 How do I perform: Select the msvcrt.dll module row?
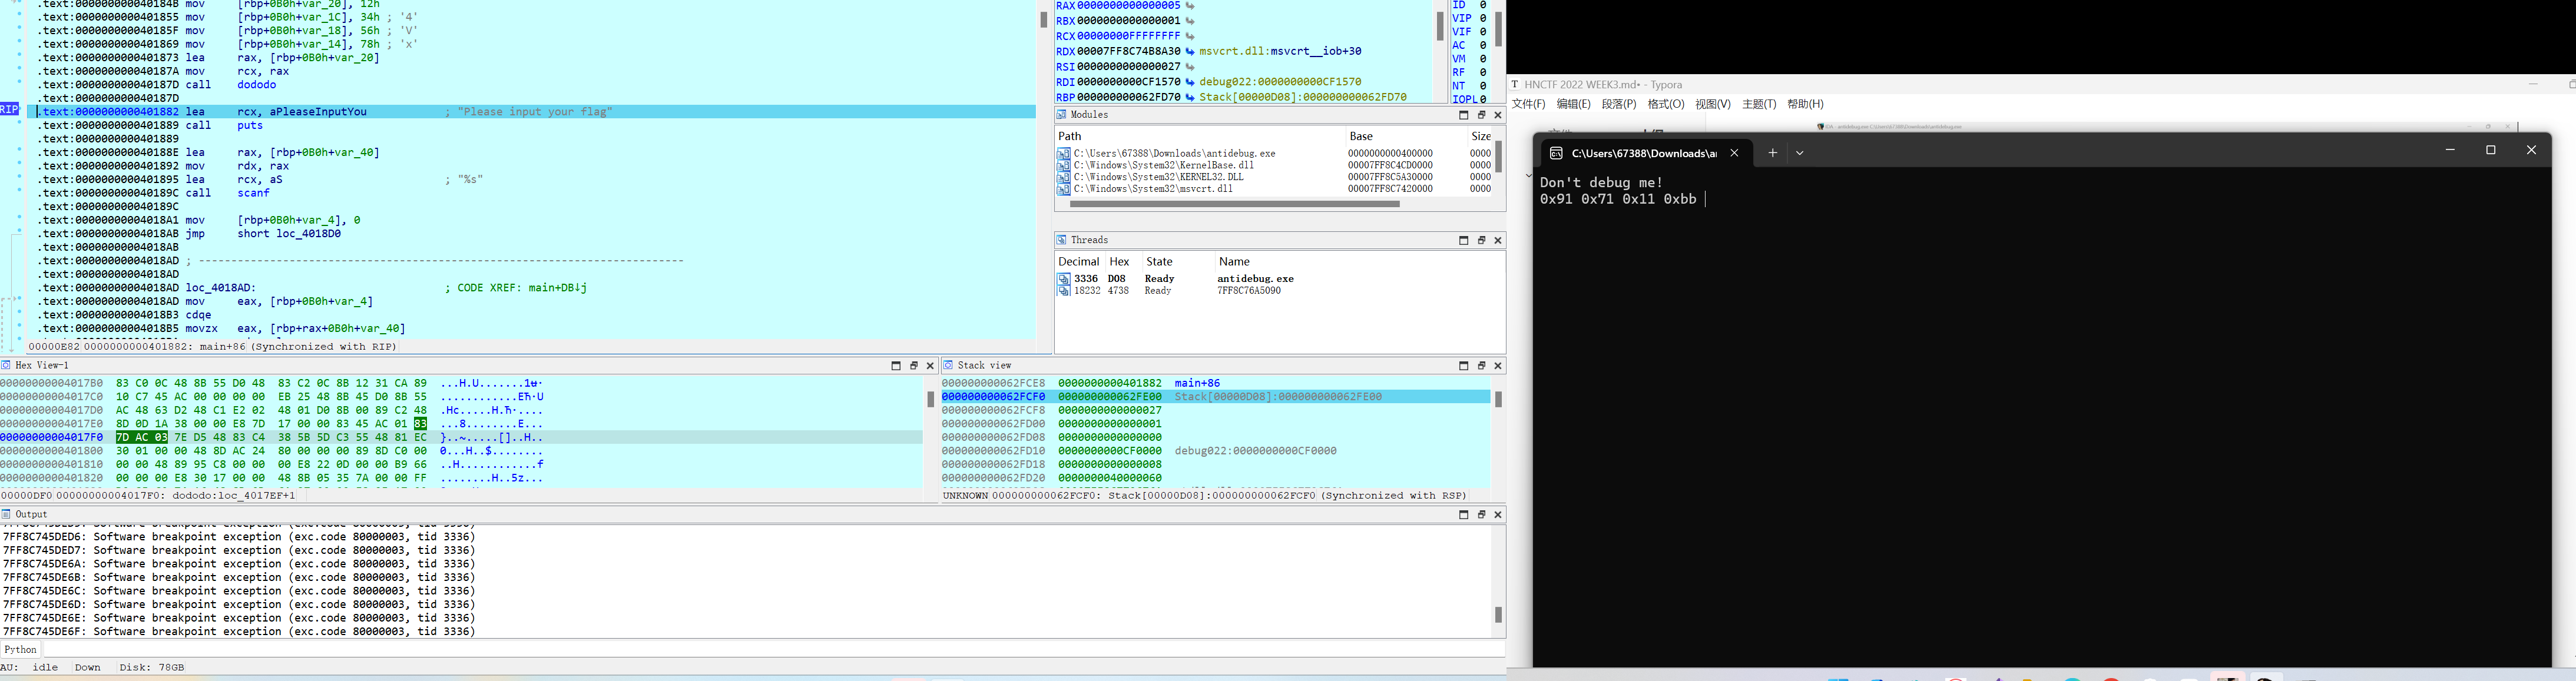pos(1275,189)
